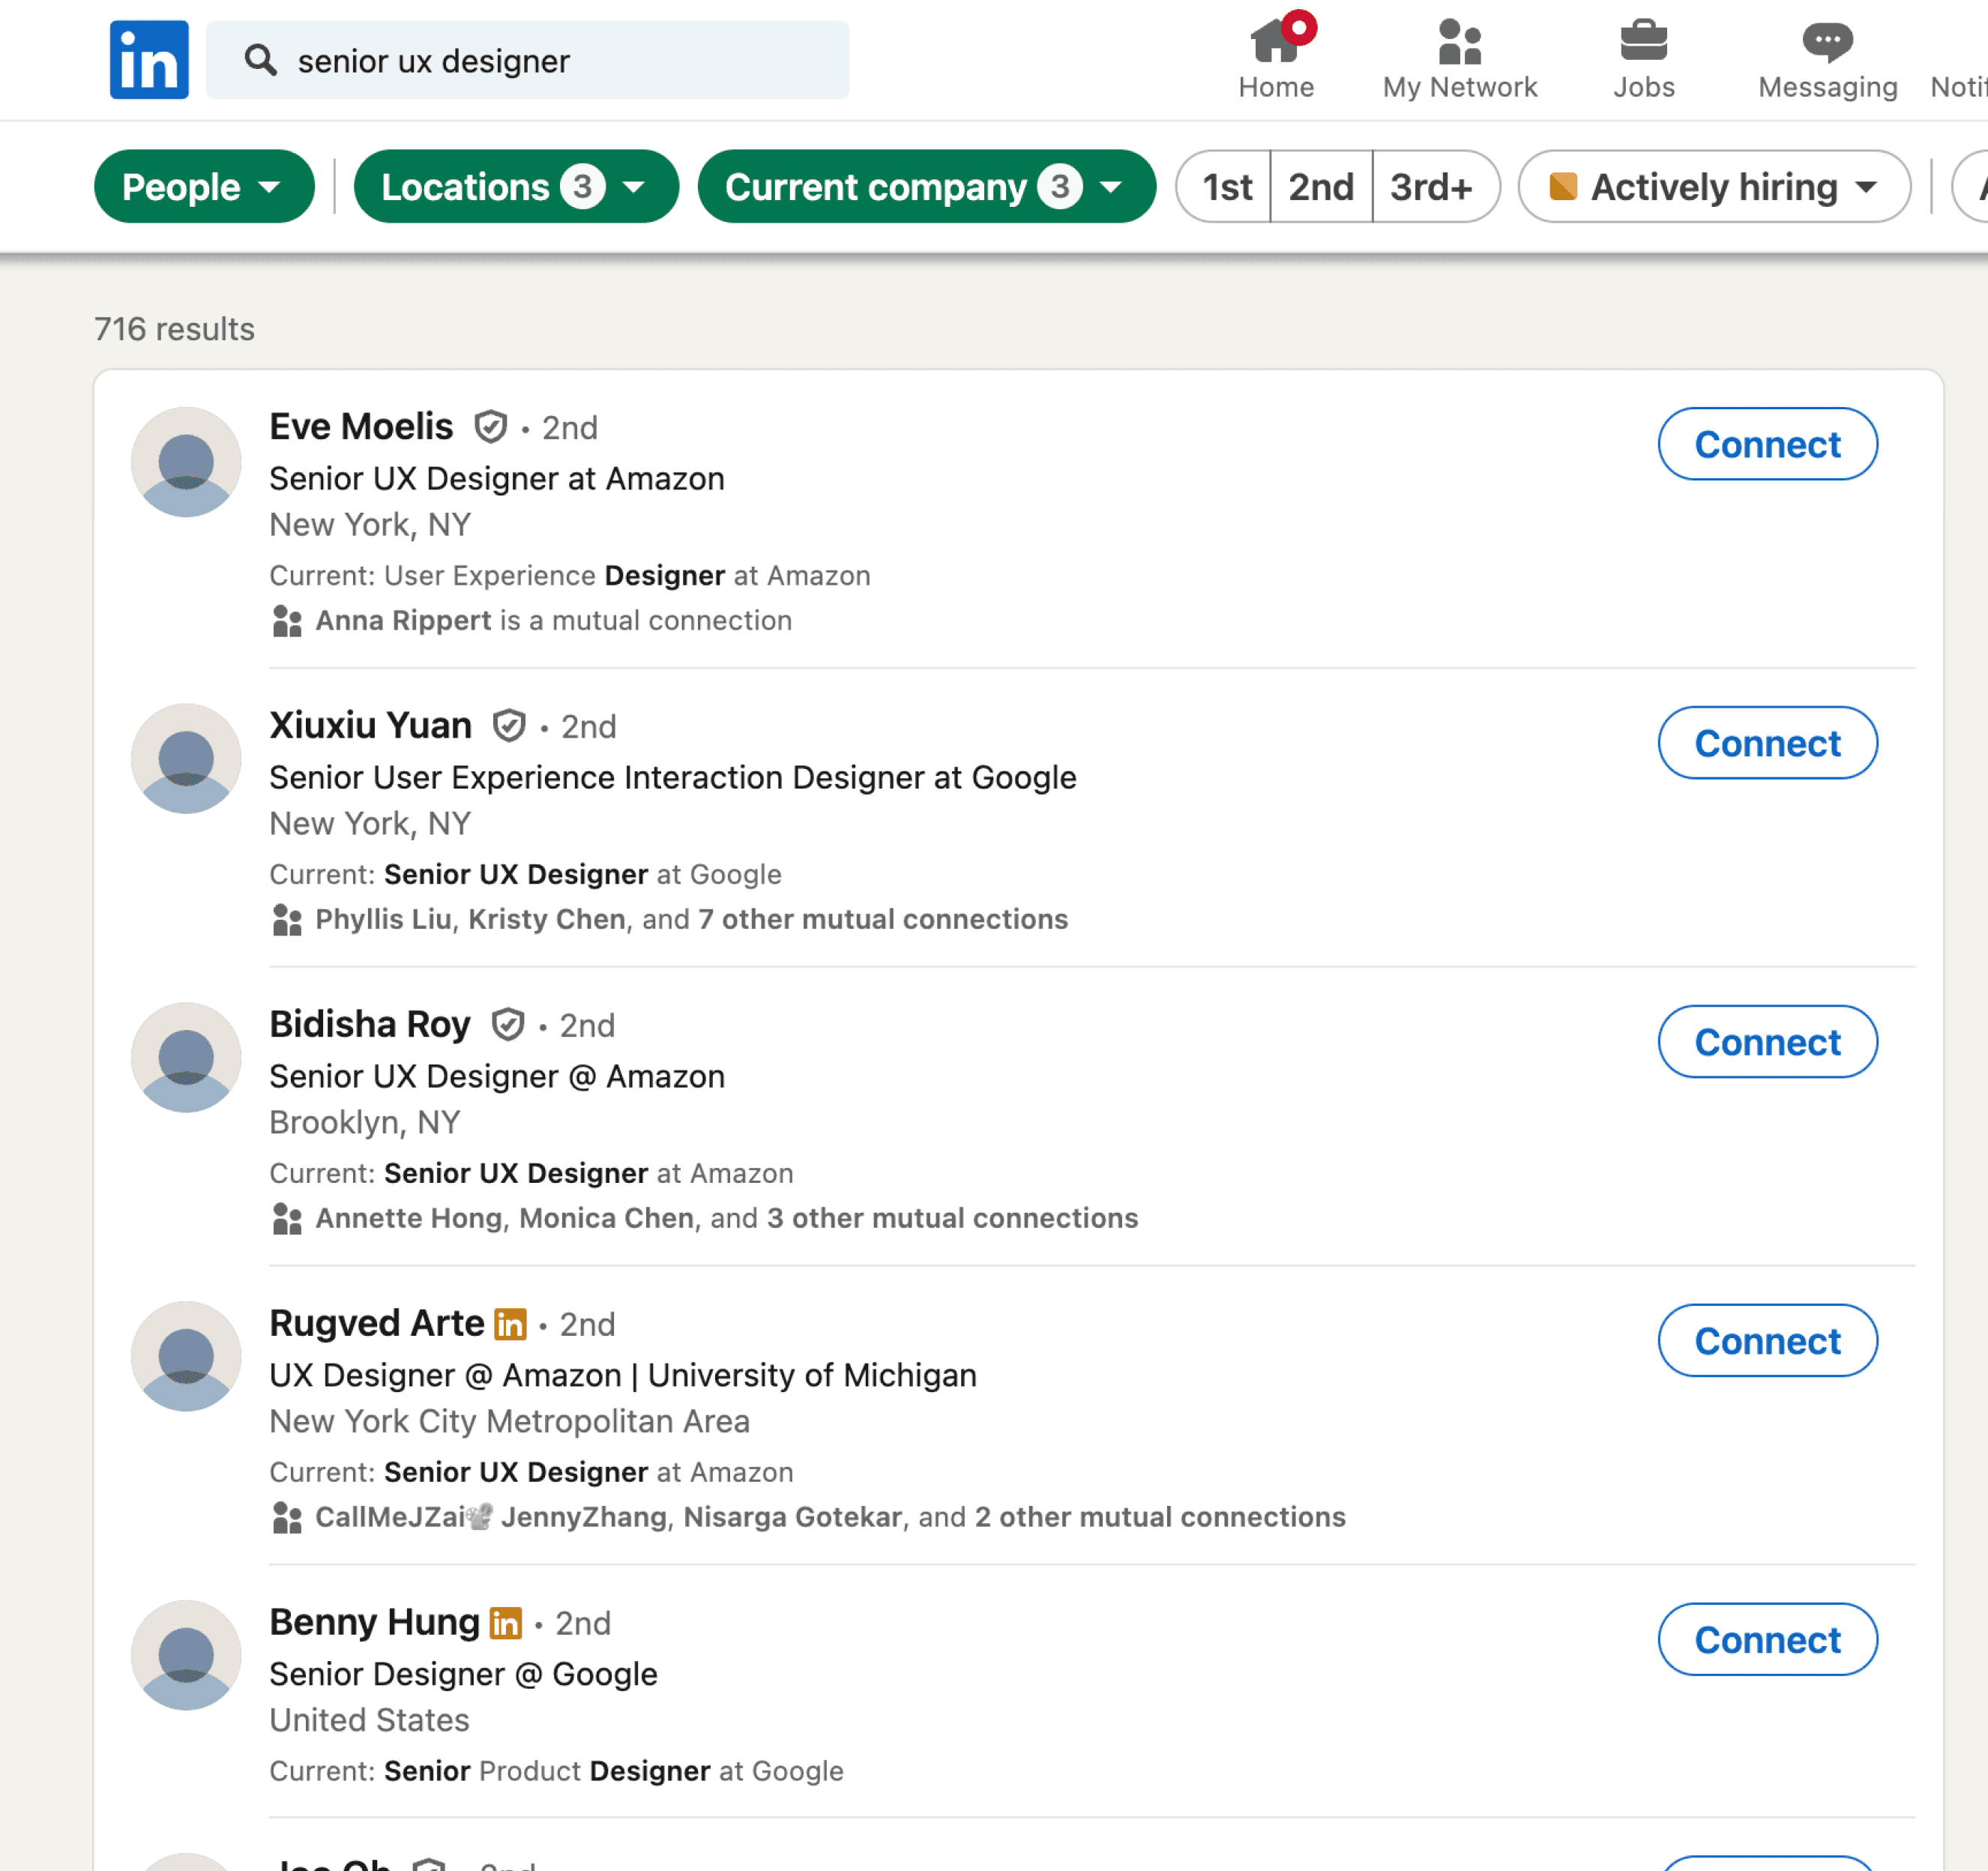The width and height of the screenshot is (1988, 1871).
Task: Click Xiuxiu Yuan verification shield badge
Action: pyautogui.click(x=509, y=725)
